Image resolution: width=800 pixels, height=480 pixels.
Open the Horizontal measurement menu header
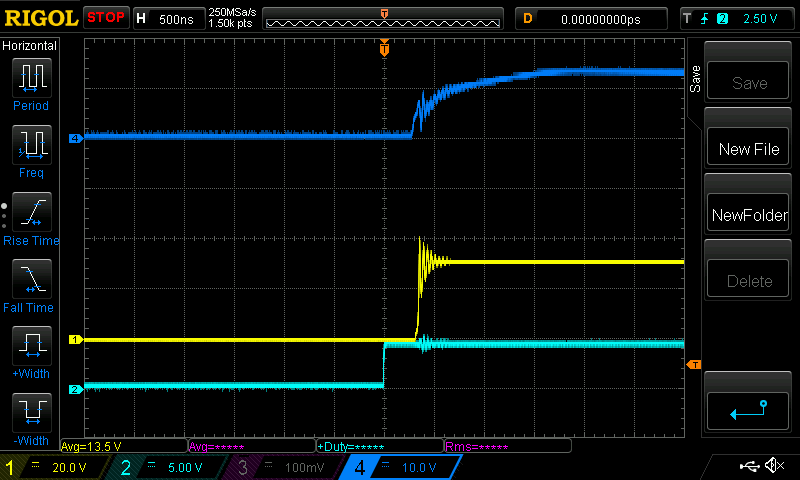point(30,46)
